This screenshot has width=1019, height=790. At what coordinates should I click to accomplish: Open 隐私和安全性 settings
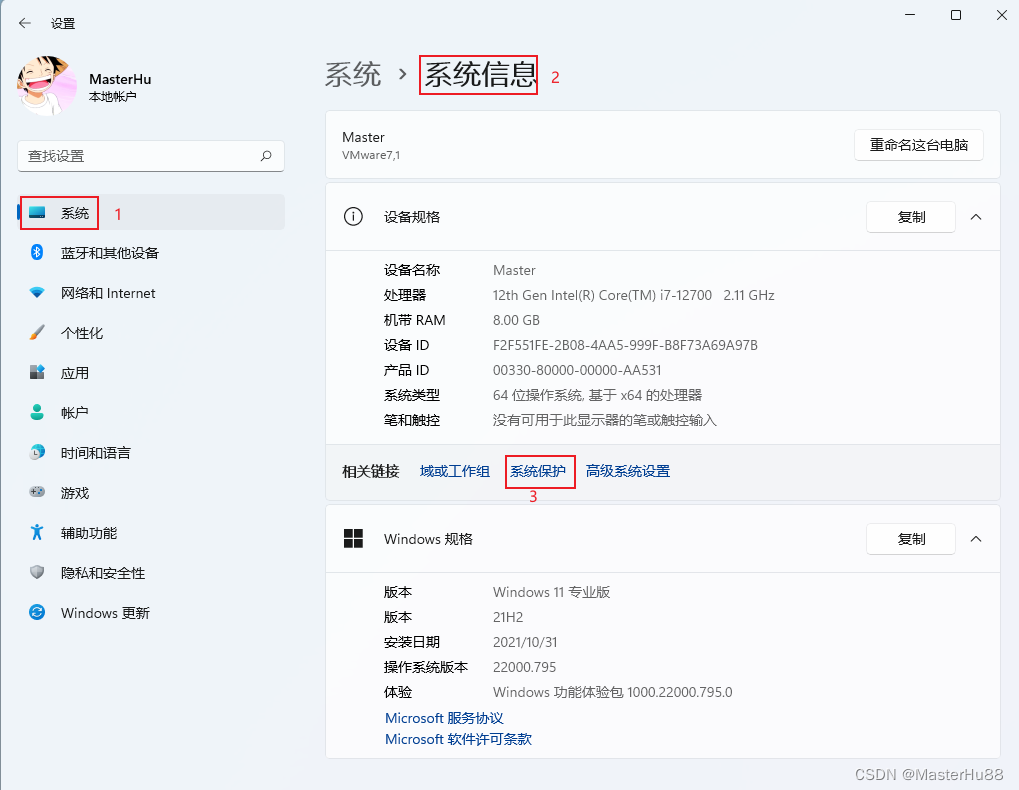pos(151,572)
